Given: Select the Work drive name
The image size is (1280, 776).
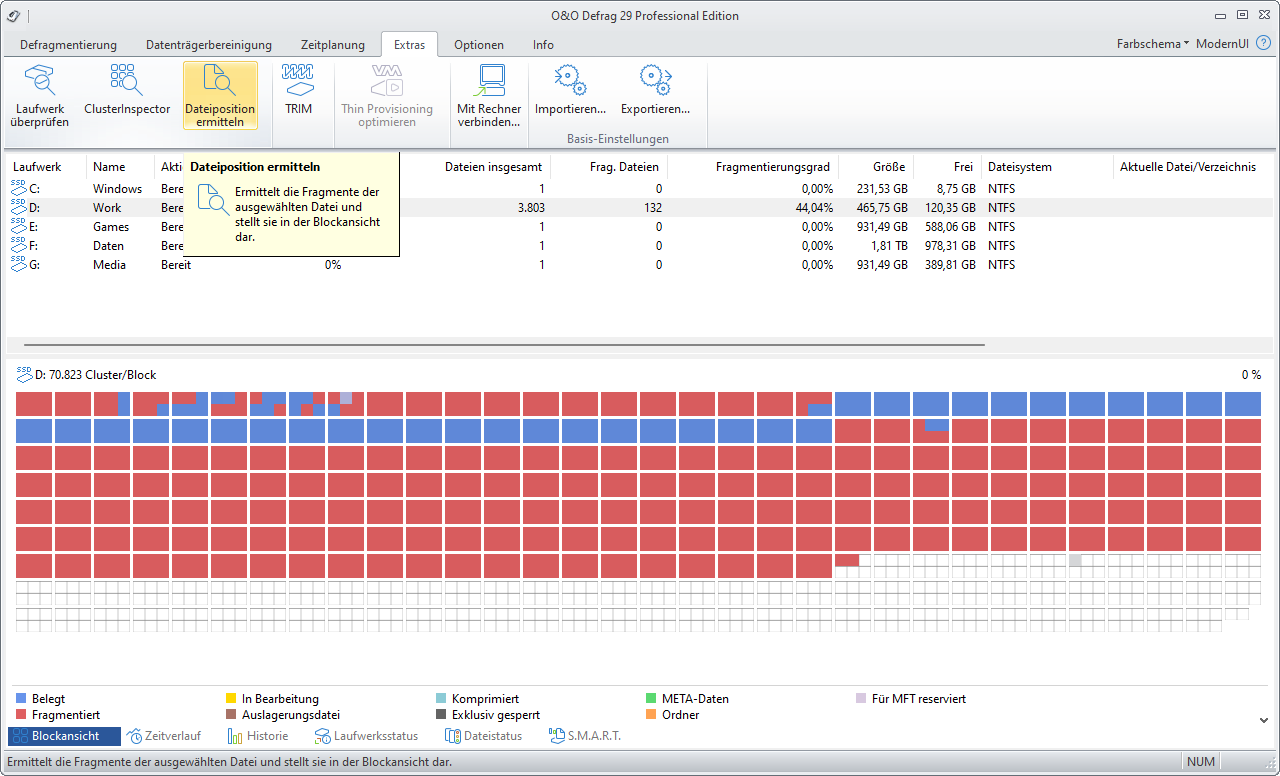Looking at the screenshot, I should pyautogui.click(x=107, y=207).
